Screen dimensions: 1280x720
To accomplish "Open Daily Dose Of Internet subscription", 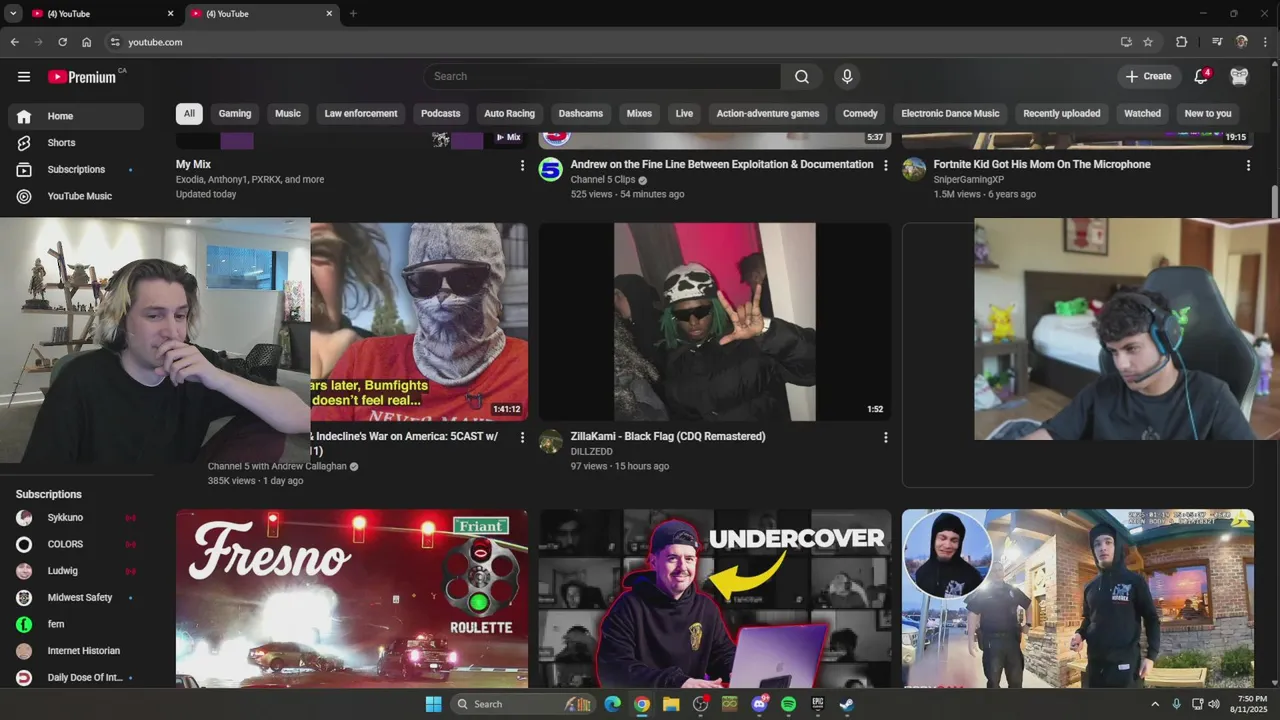I will [x=76, y=678].
